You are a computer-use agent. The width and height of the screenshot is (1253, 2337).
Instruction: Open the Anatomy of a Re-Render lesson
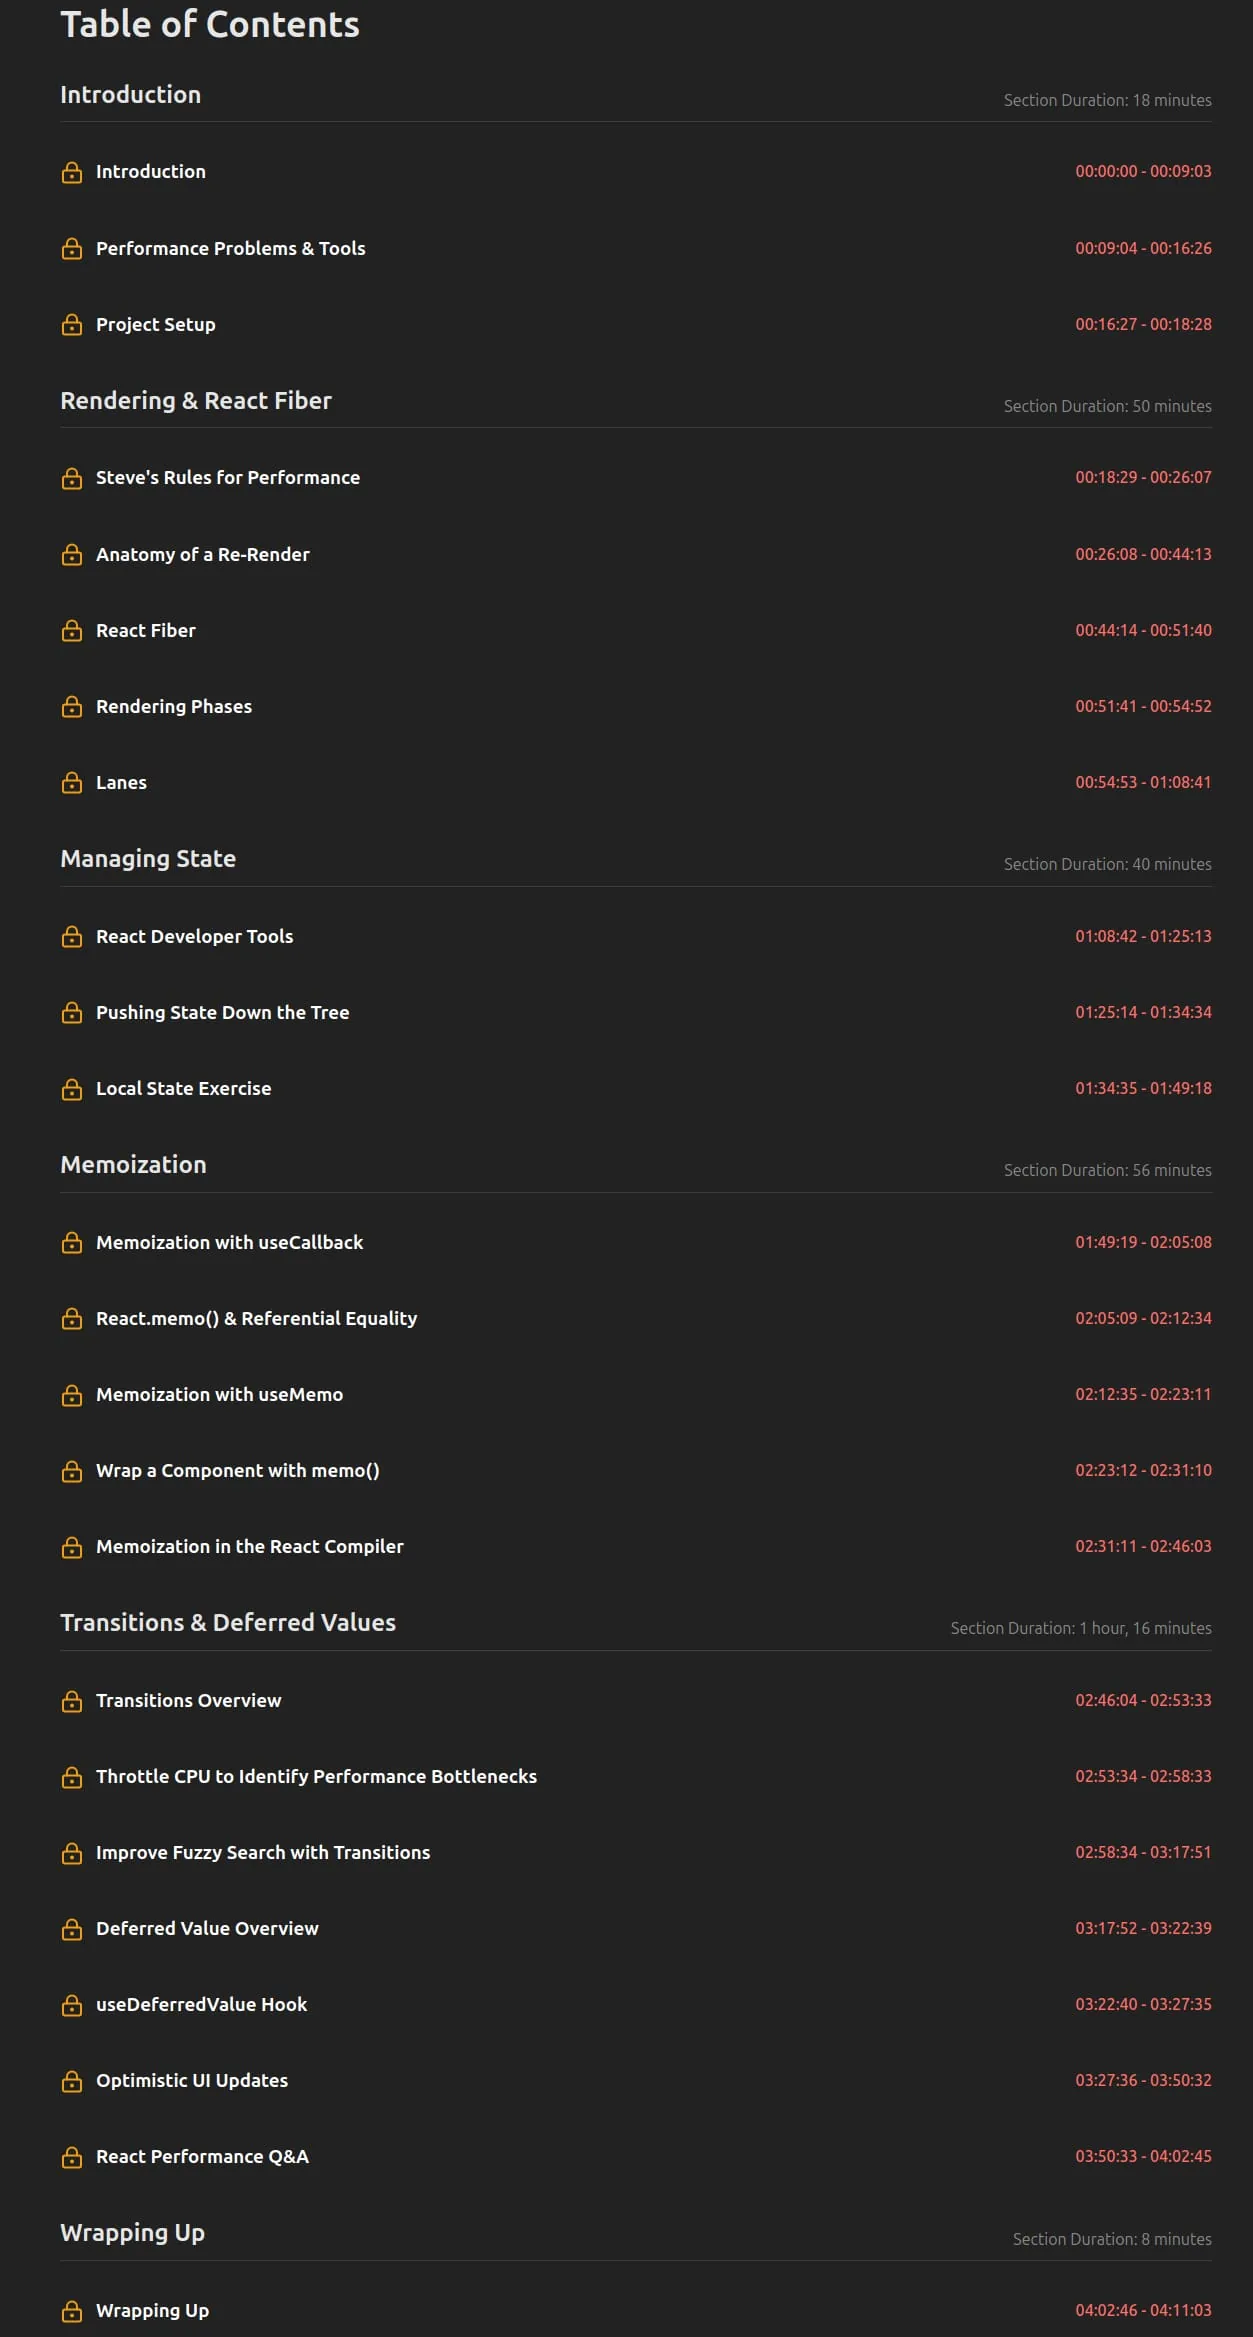tap(203, 554)
